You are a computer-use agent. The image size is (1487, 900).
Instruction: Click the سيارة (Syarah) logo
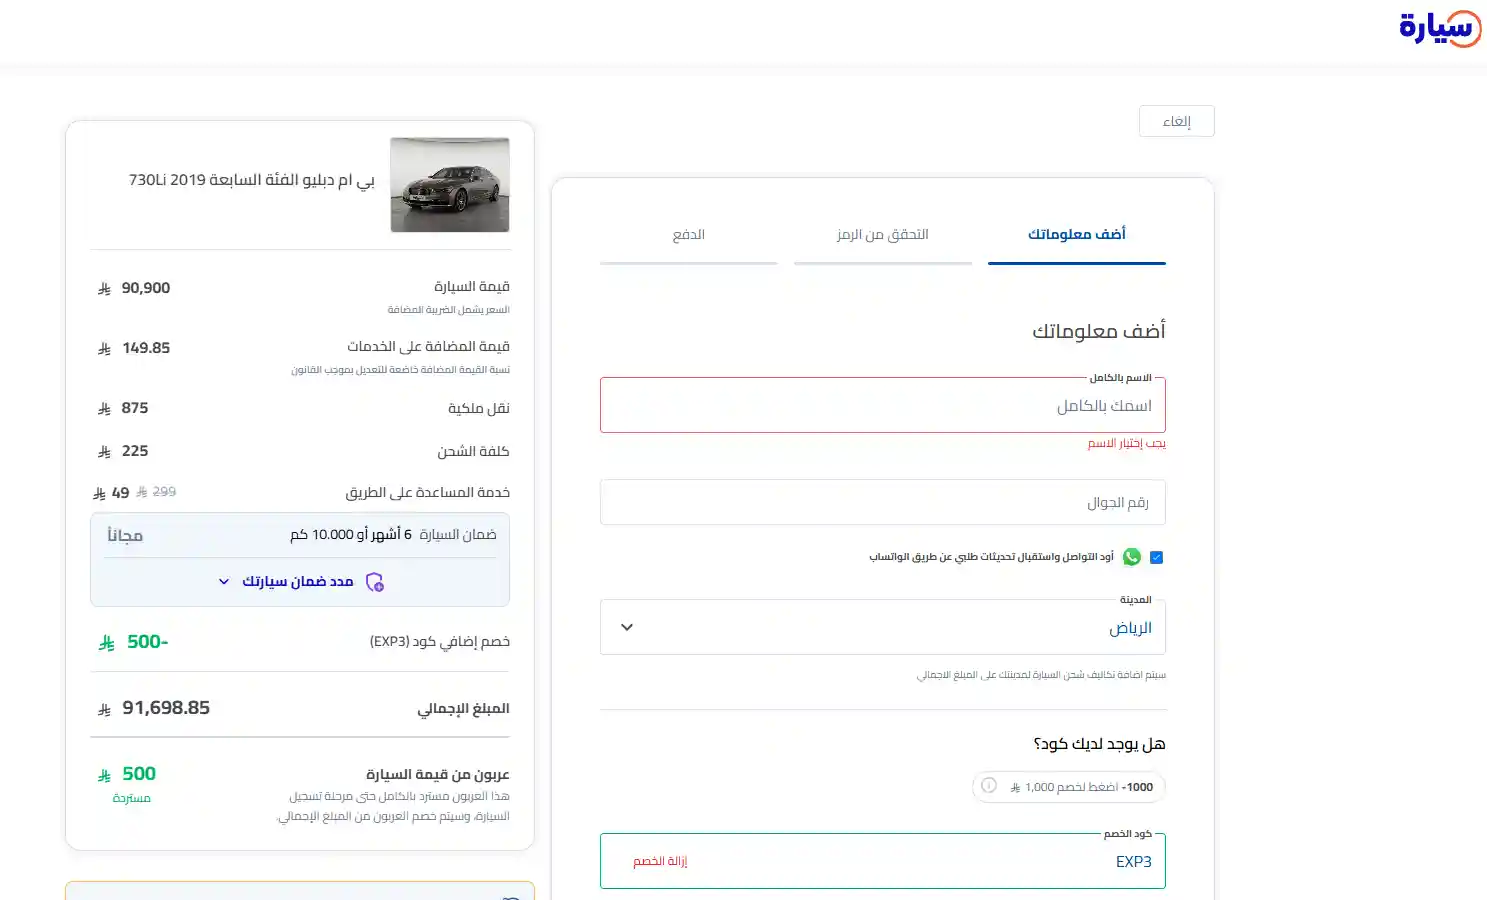1440,28
